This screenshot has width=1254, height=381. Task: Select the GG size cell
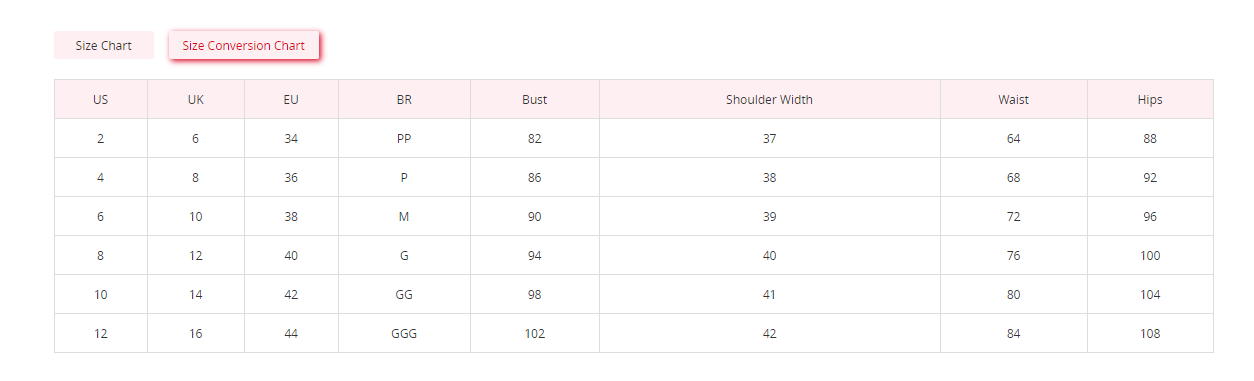[x=404, y=295]
